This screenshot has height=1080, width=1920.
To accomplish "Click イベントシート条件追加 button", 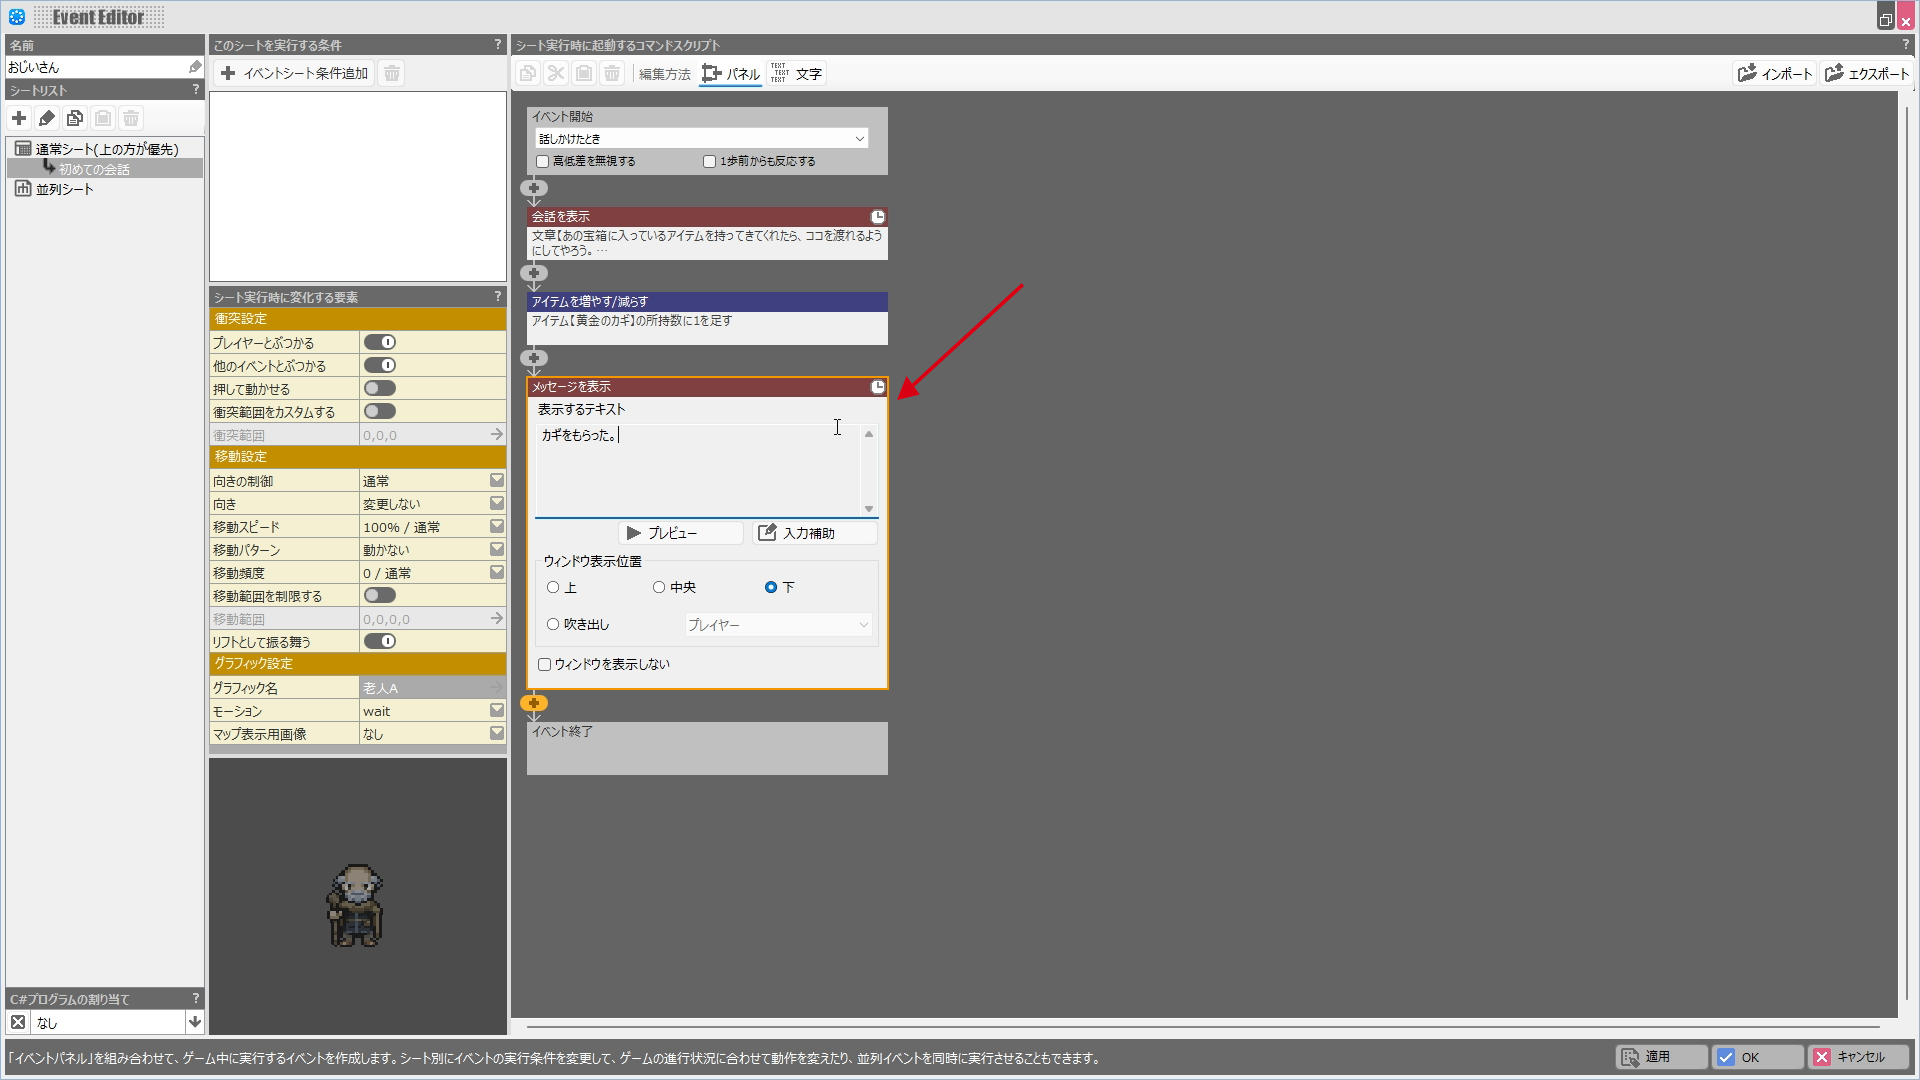I will (x=295, y=73).
